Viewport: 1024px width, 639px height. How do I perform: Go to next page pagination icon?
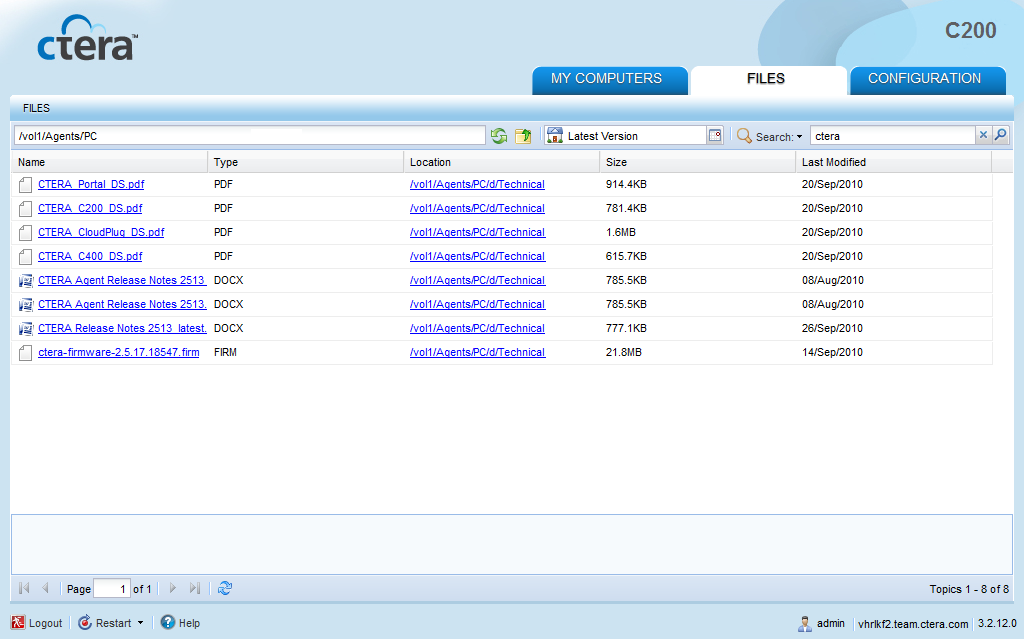tap(172, 588)
